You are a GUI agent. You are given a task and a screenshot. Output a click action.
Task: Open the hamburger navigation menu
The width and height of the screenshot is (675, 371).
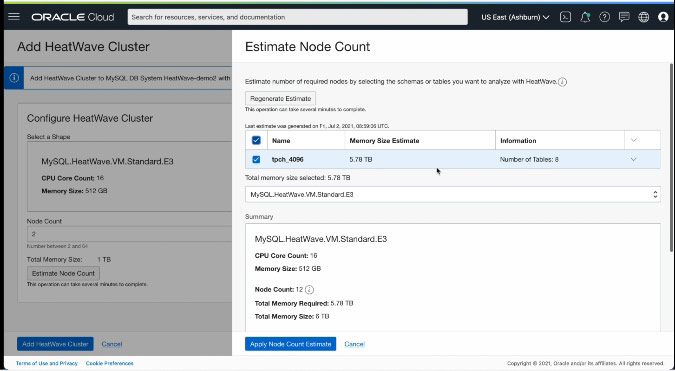14,17
